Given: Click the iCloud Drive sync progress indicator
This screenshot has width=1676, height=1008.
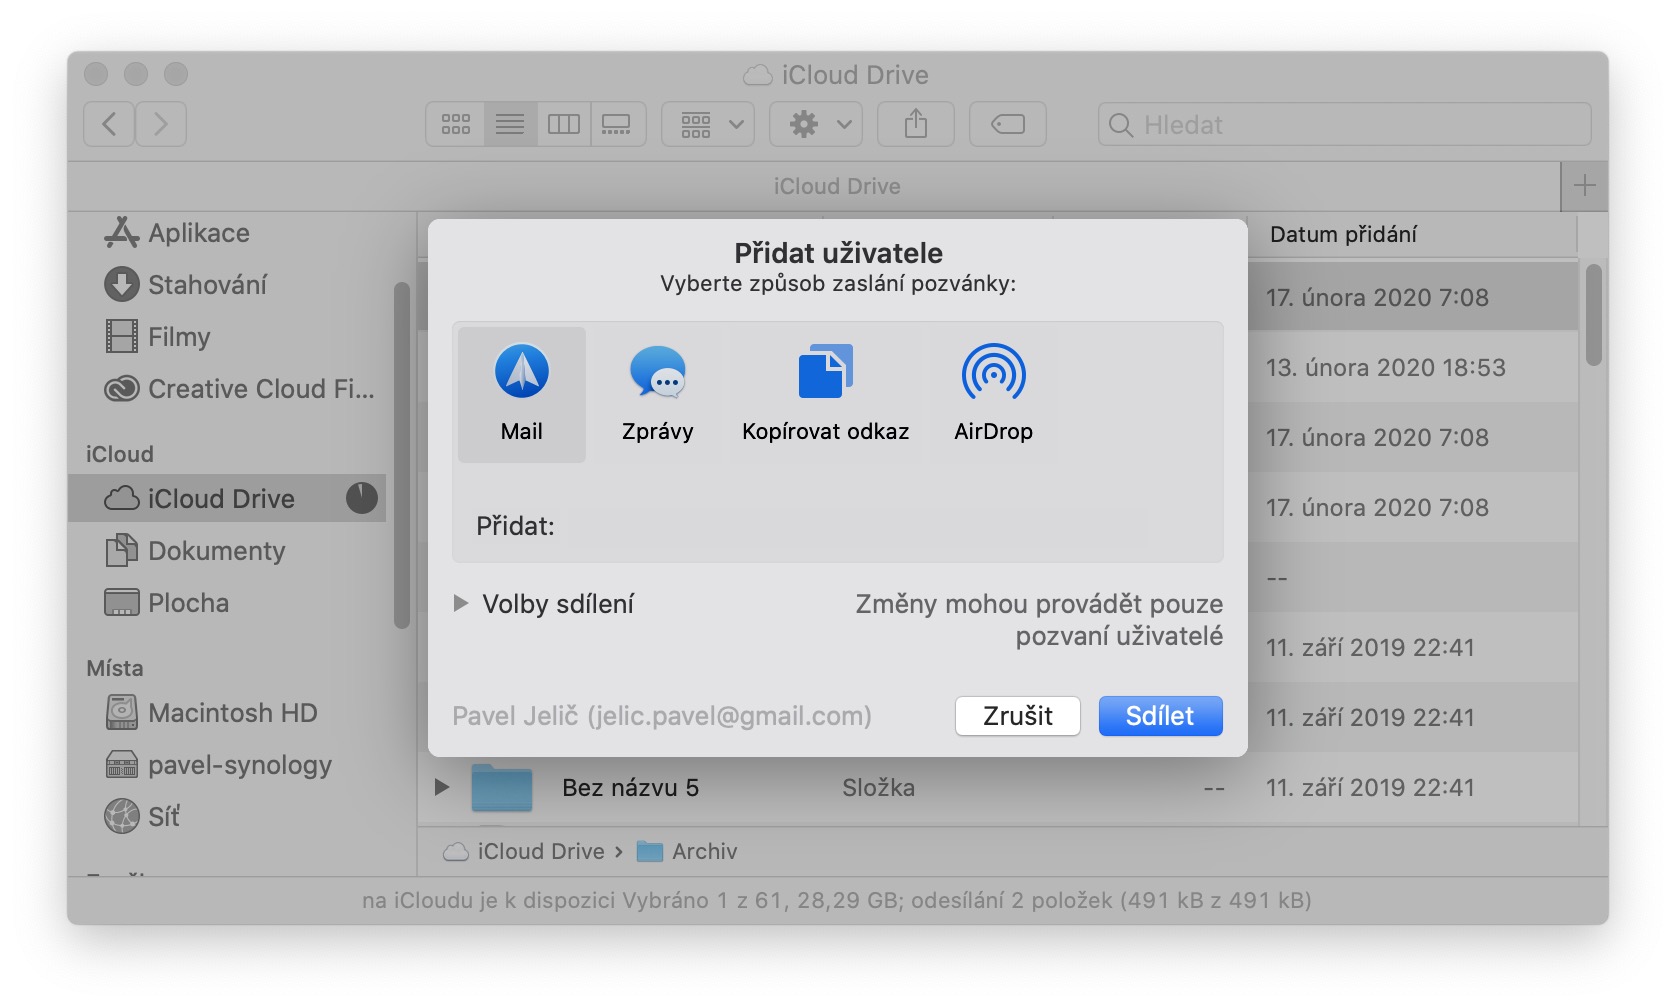Looking at the screenshot, I should tap(362, 498).
